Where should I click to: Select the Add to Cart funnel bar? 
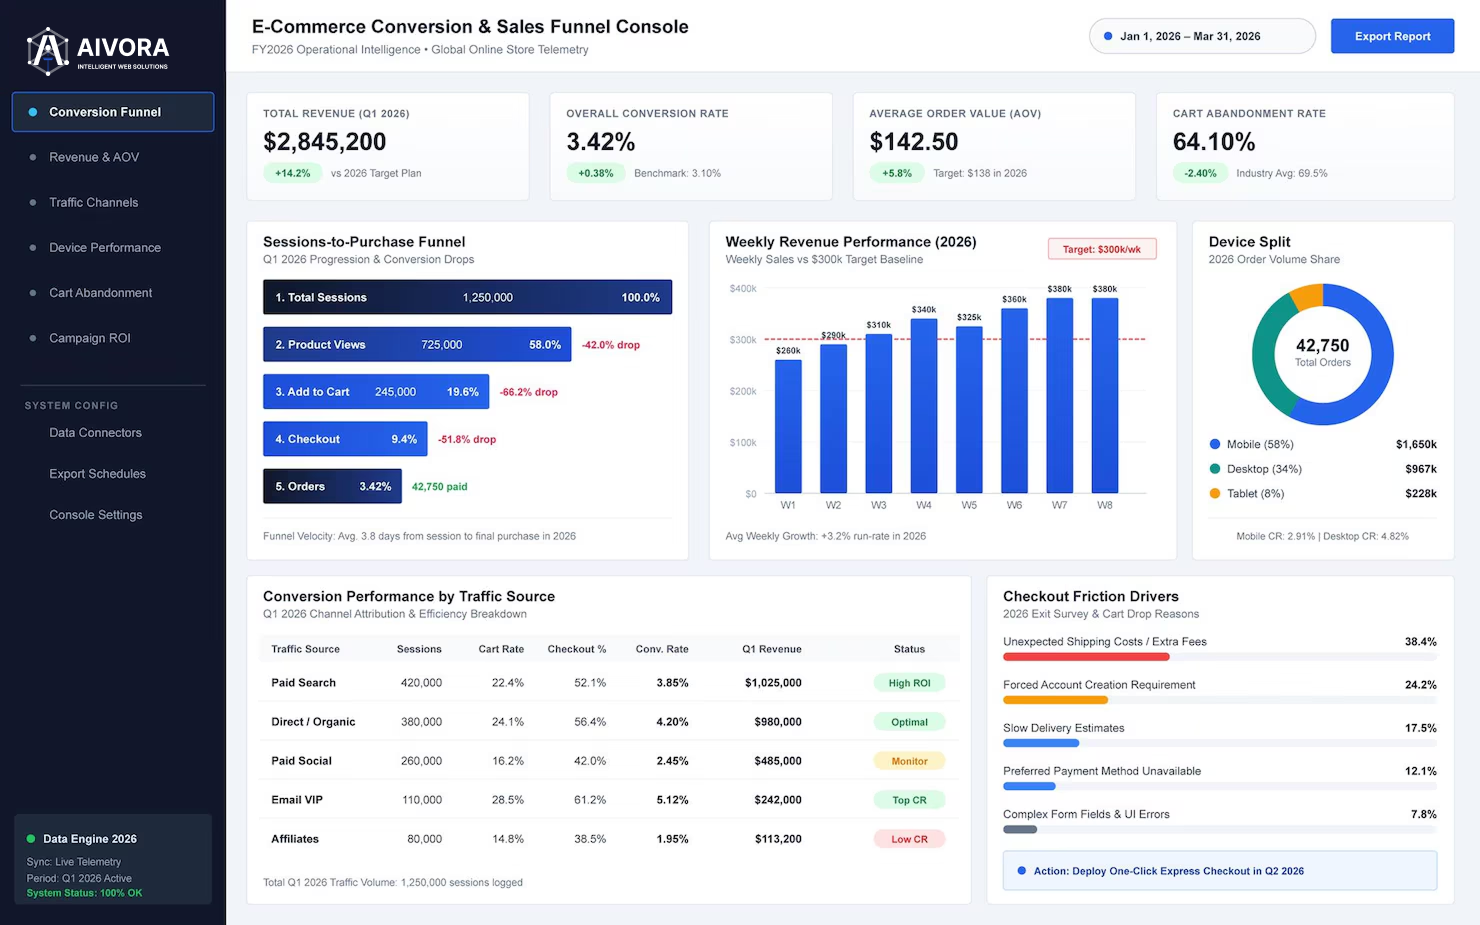(376, 392)
